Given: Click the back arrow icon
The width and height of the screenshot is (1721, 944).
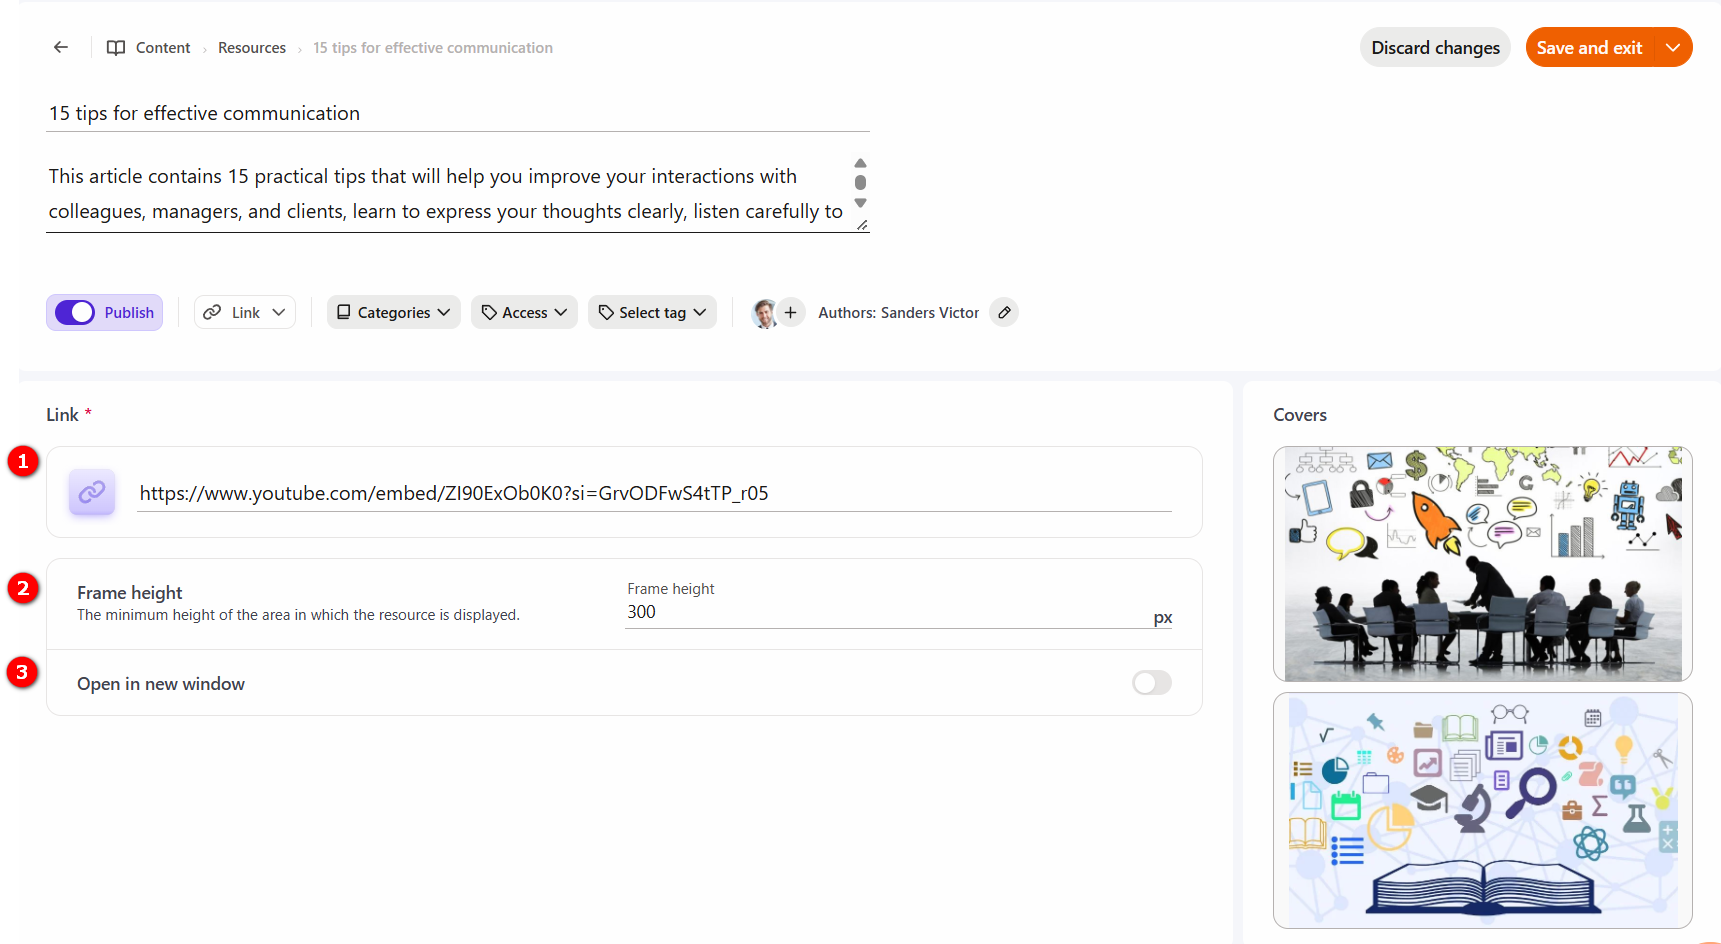Looking at the screenshot, I should click(61, 47).
